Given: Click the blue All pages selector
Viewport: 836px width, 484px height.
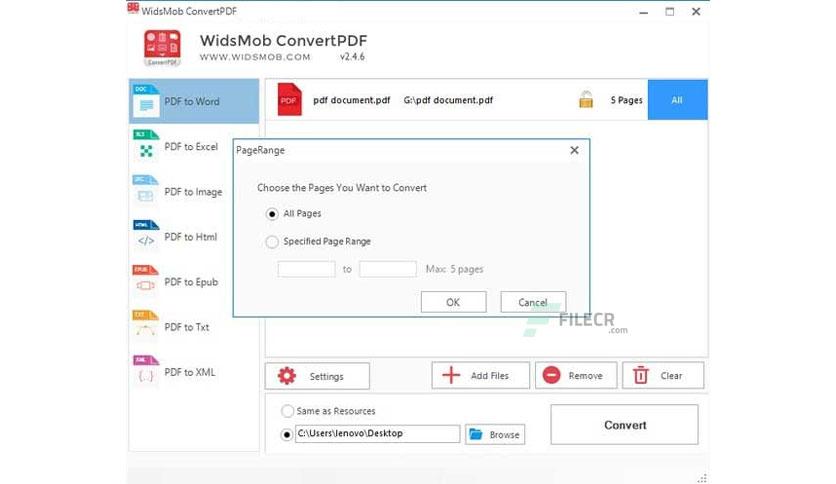Looking at the screenshot, I should tap(678, 100).
